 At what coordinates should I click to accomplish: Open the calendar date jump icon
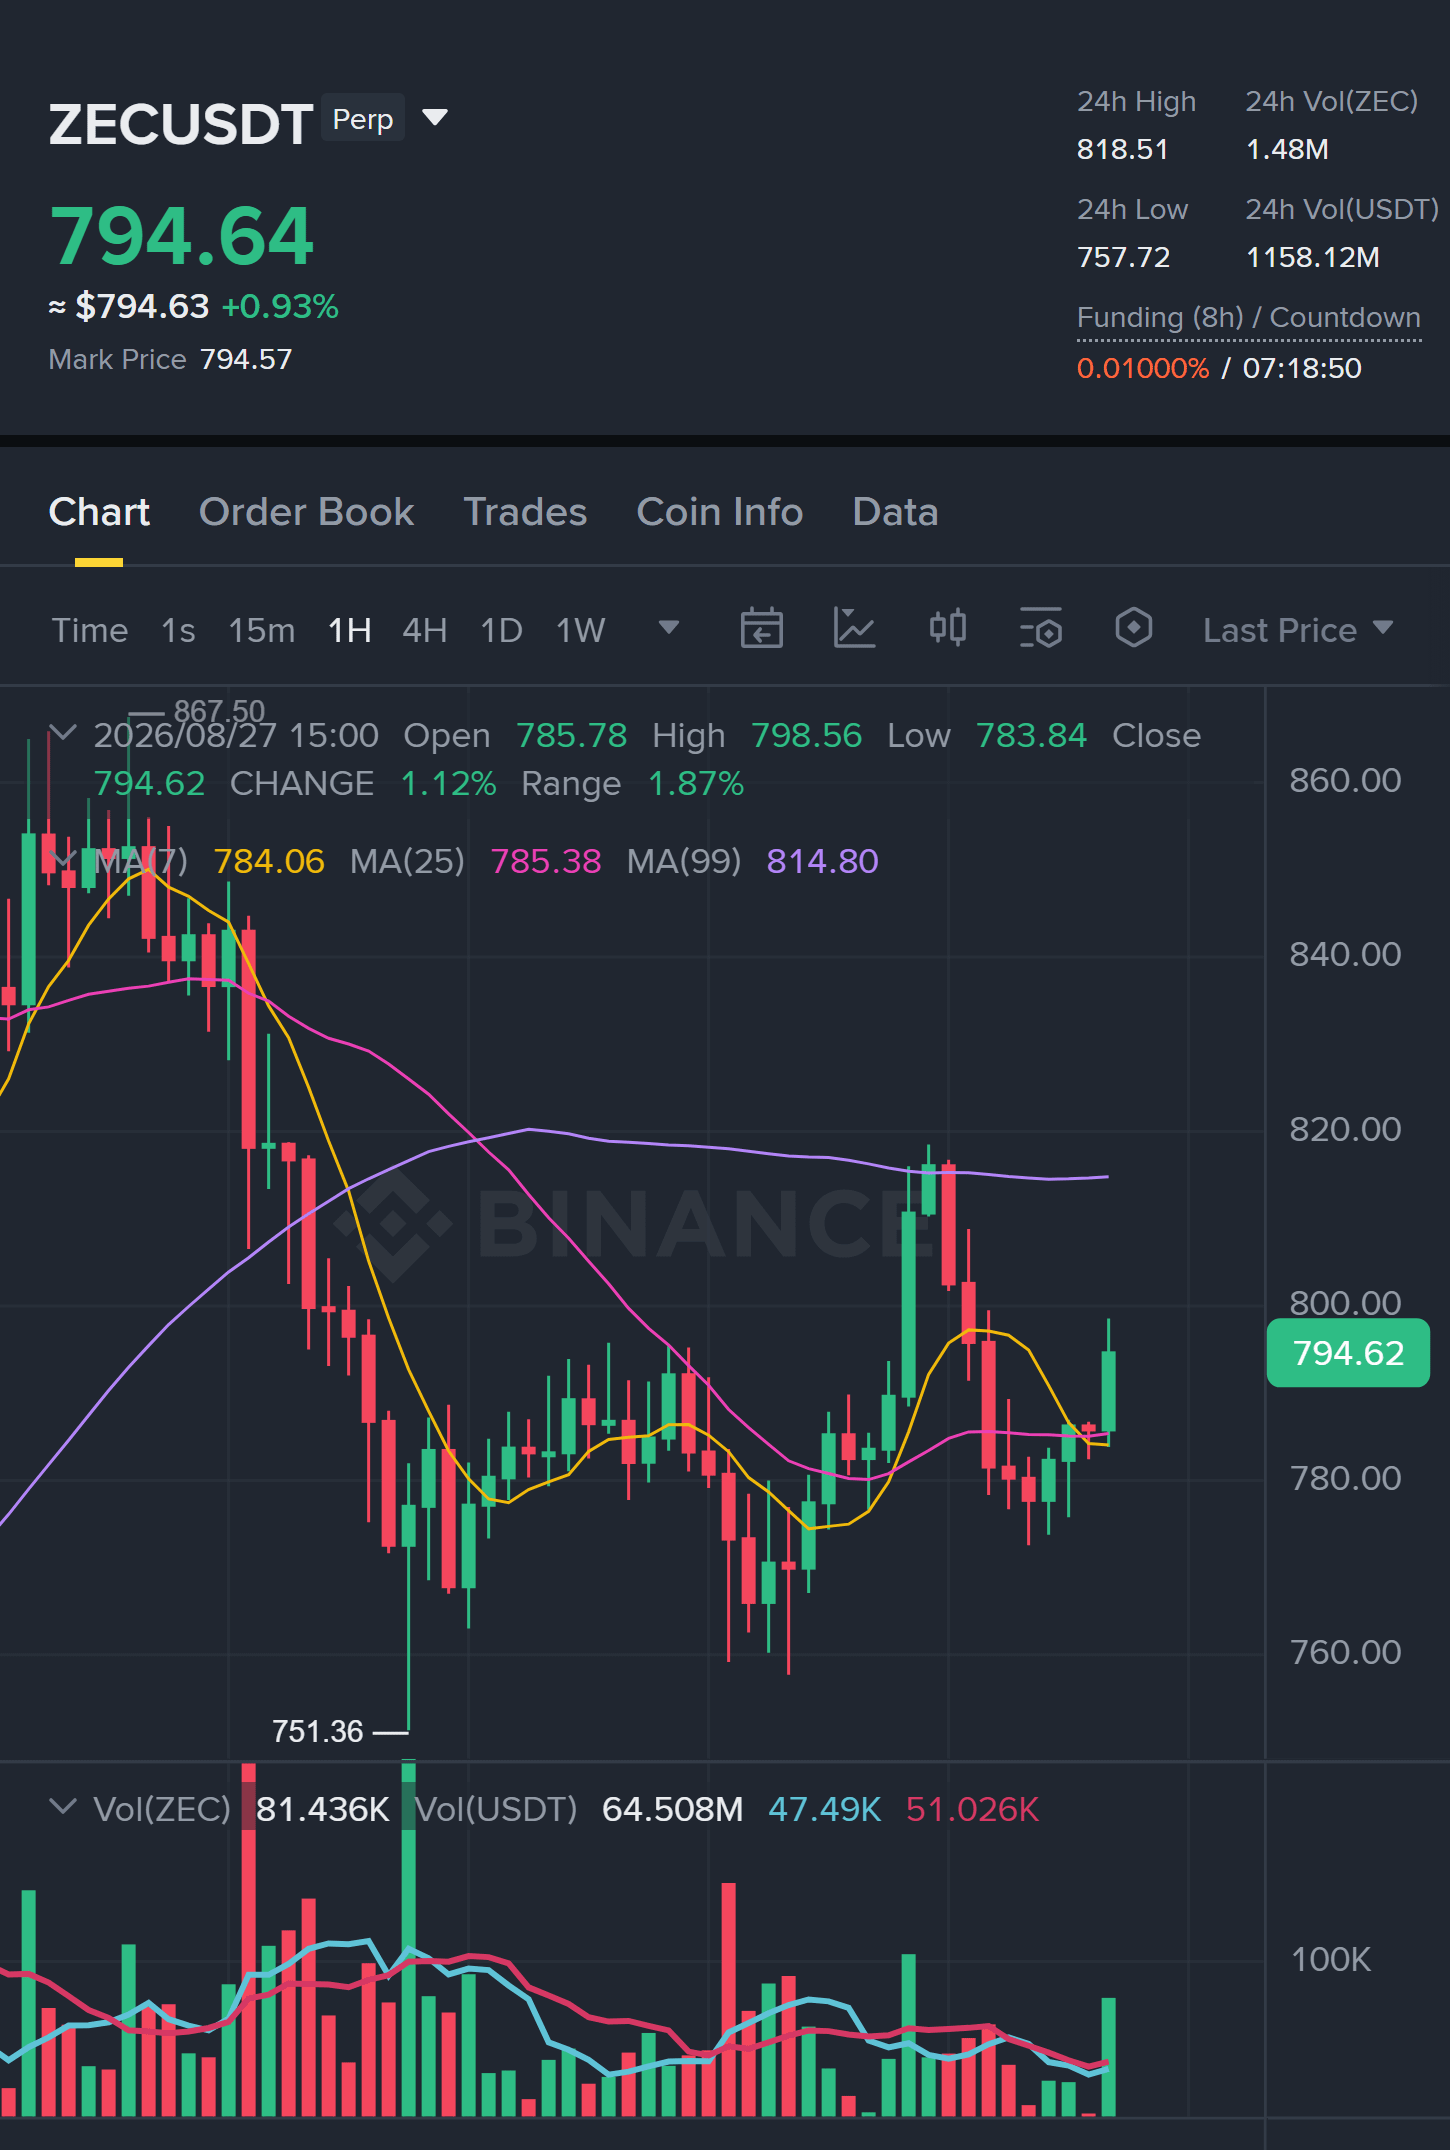click(761, 629)
